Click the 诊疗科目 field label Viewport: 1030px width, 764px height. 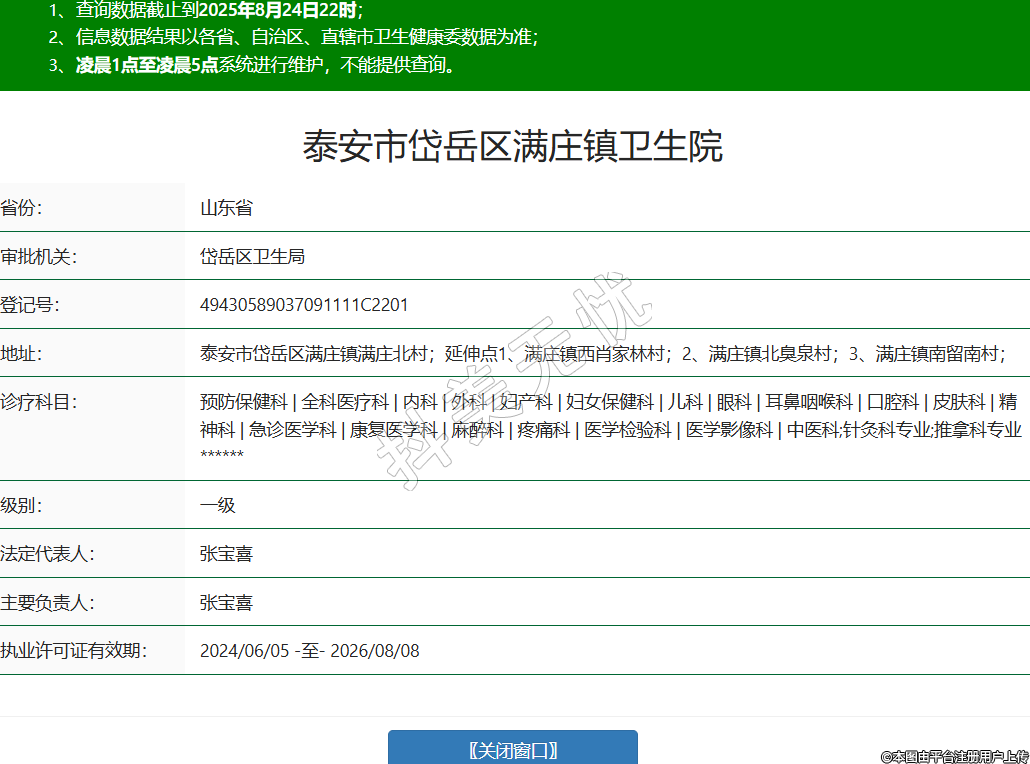(x=38, y=402)
